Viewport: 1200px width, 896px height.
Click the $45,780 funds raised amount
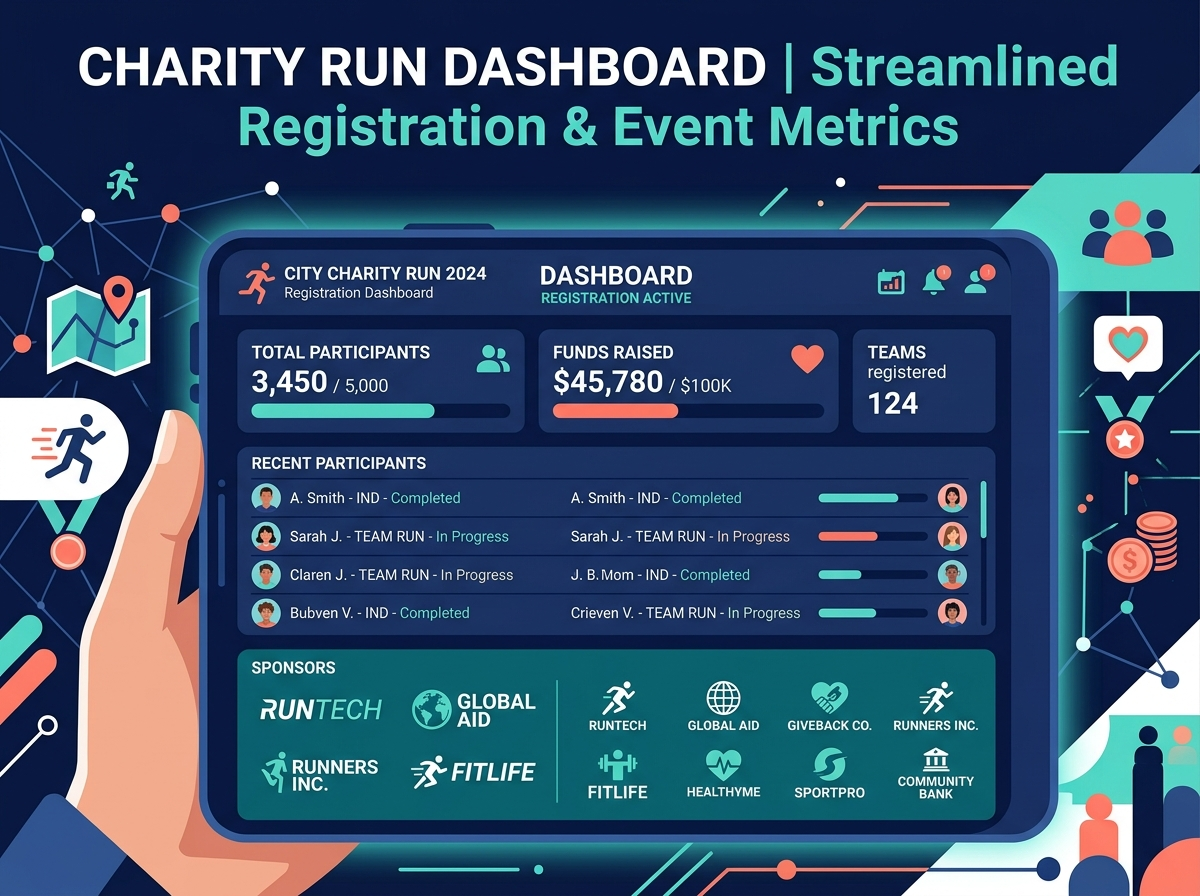608,381
